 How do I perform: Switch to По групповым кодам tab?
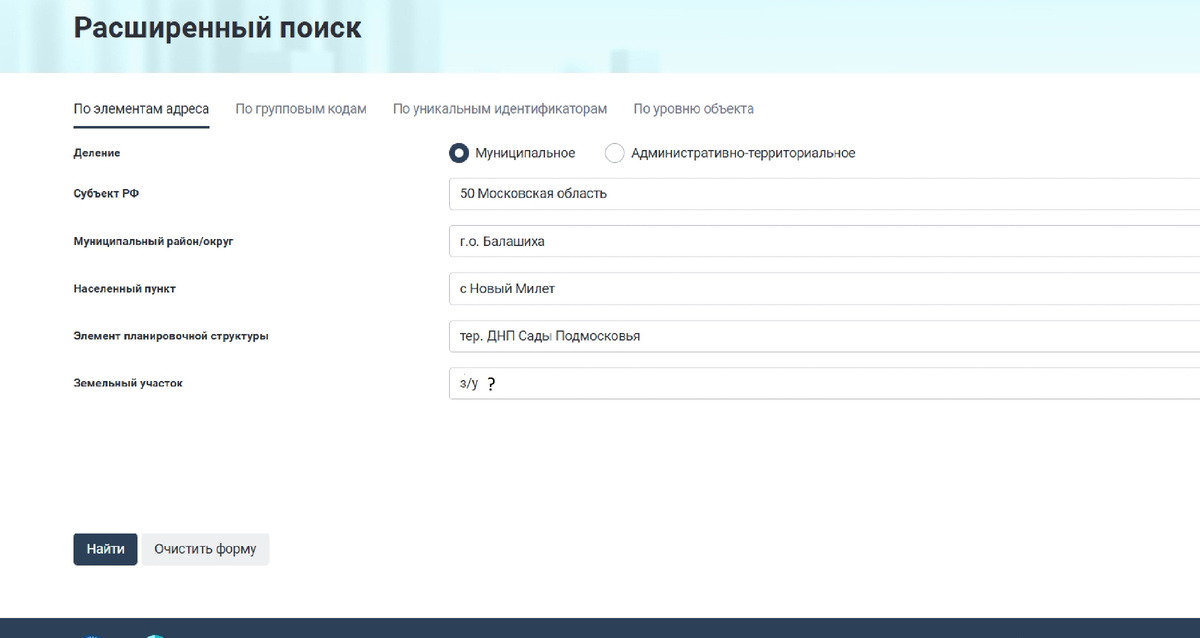click(301, 108)
